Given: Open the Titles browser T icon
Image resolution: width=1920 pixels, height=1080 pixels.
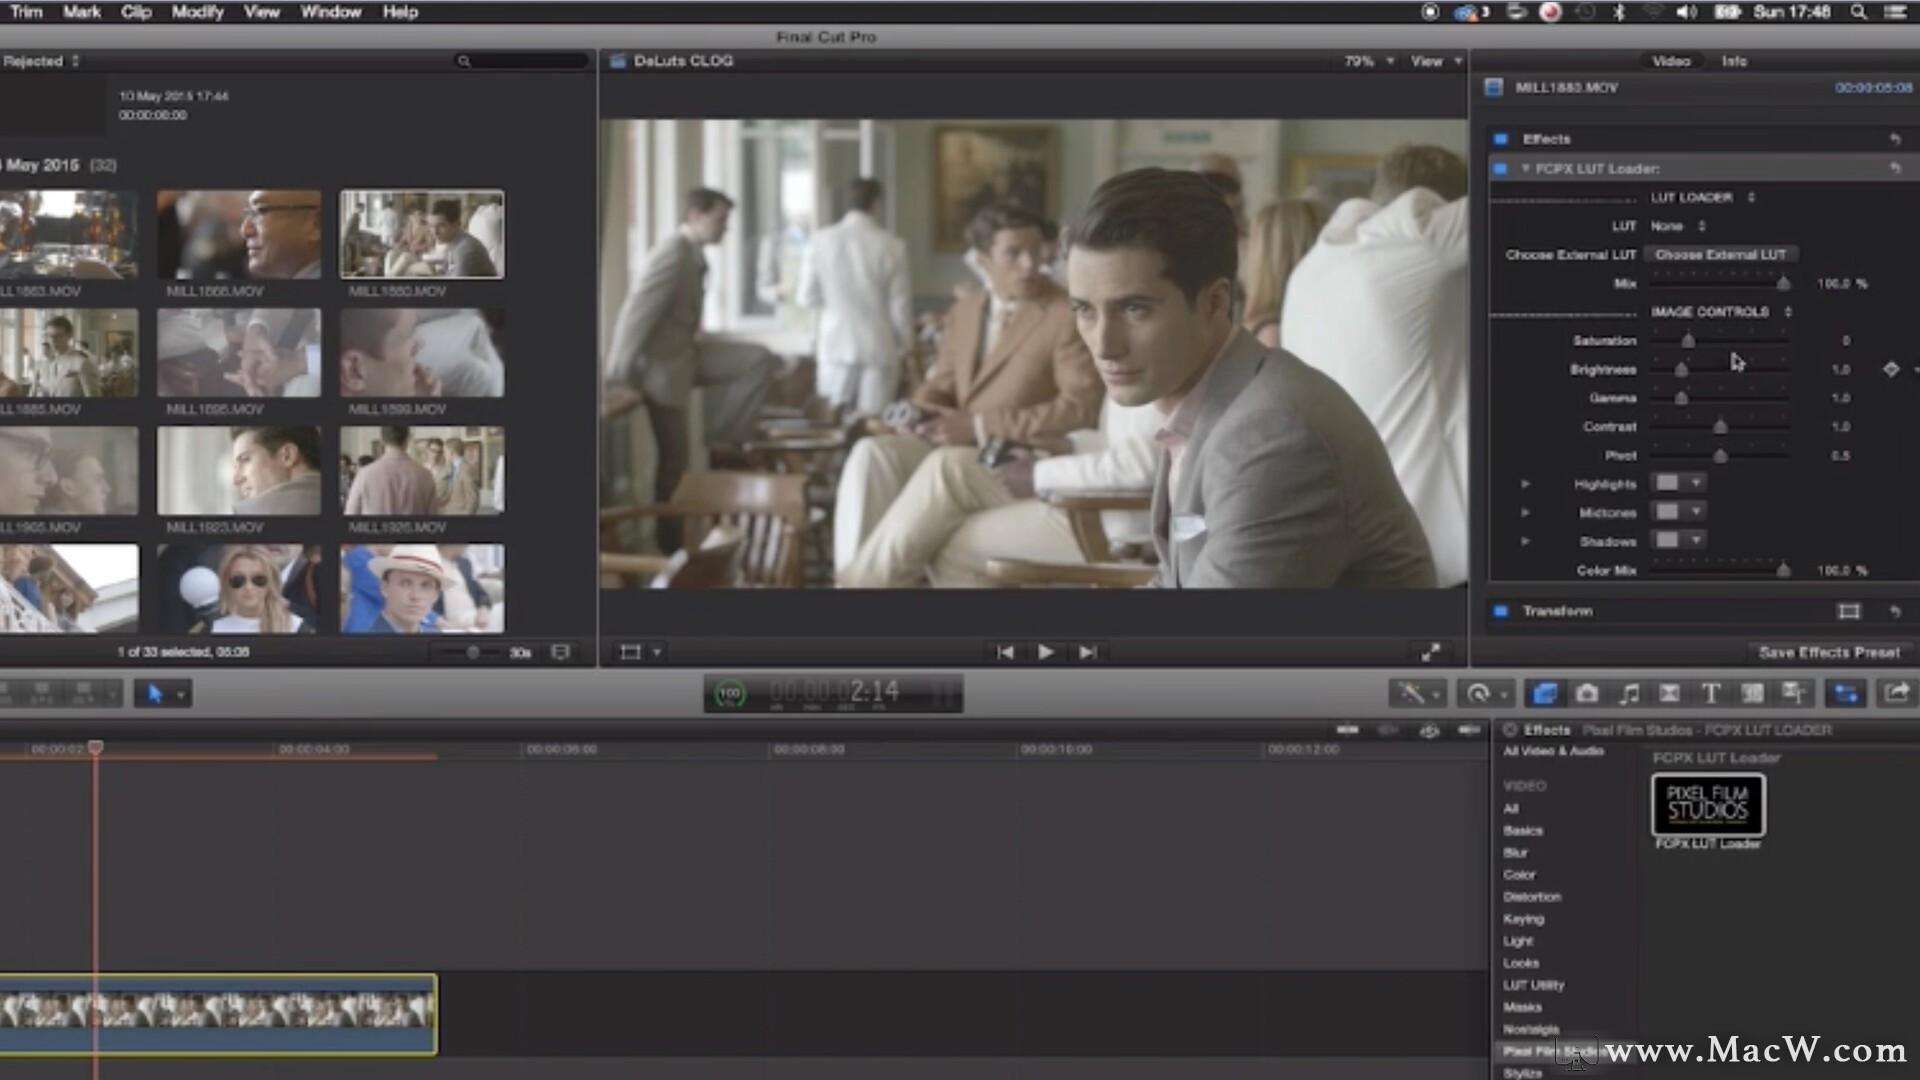Looking at the screenshot, I should tap(1711, 693).
